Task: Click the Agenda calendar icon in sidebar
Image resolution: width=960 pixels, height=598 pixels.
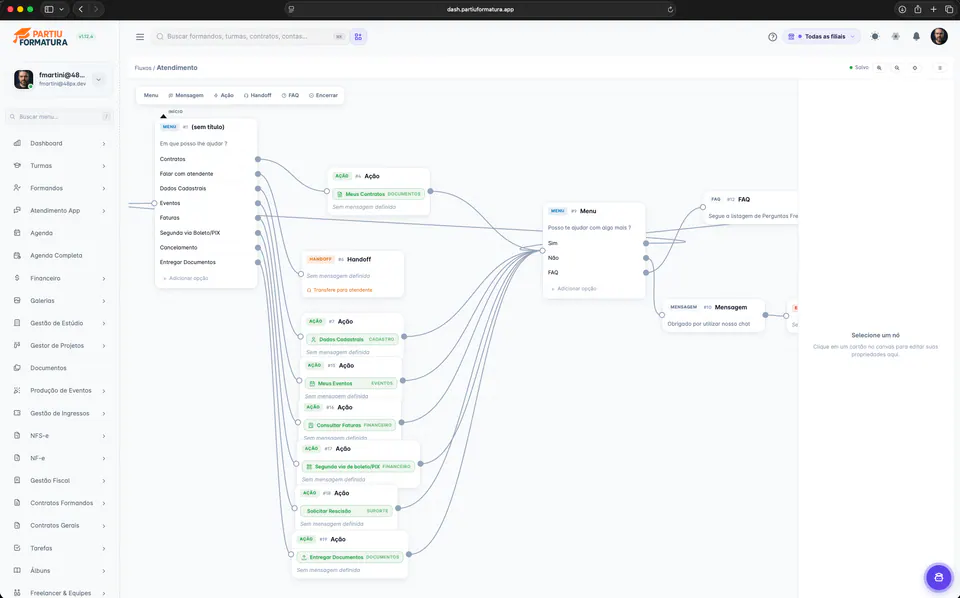Action: (17, 233)
